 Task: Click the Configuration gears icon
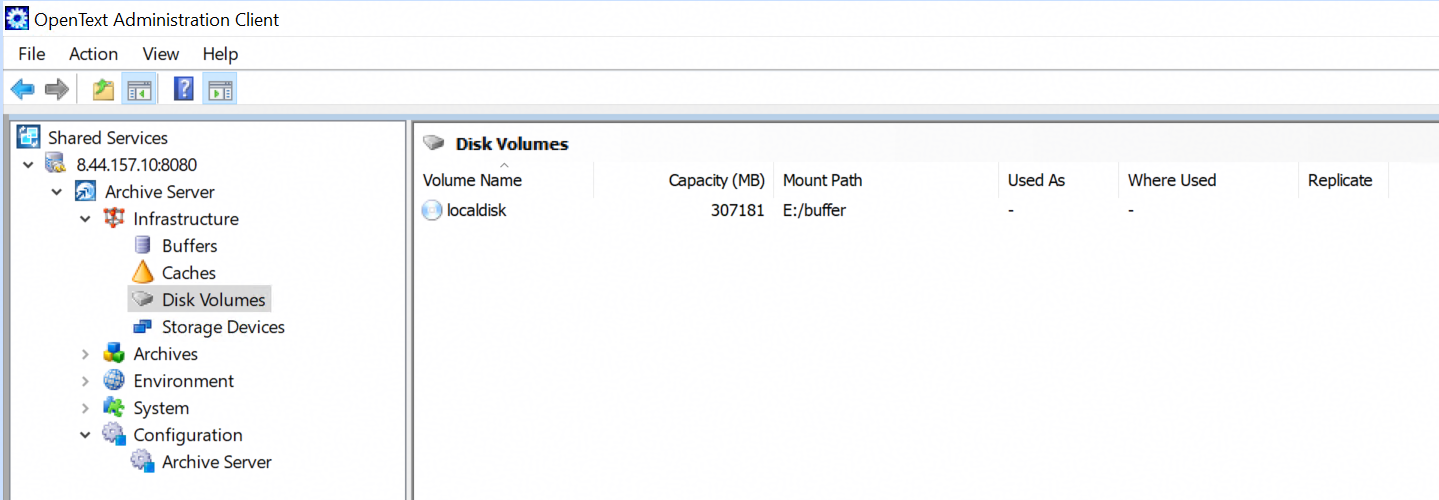tap(115, 434)
